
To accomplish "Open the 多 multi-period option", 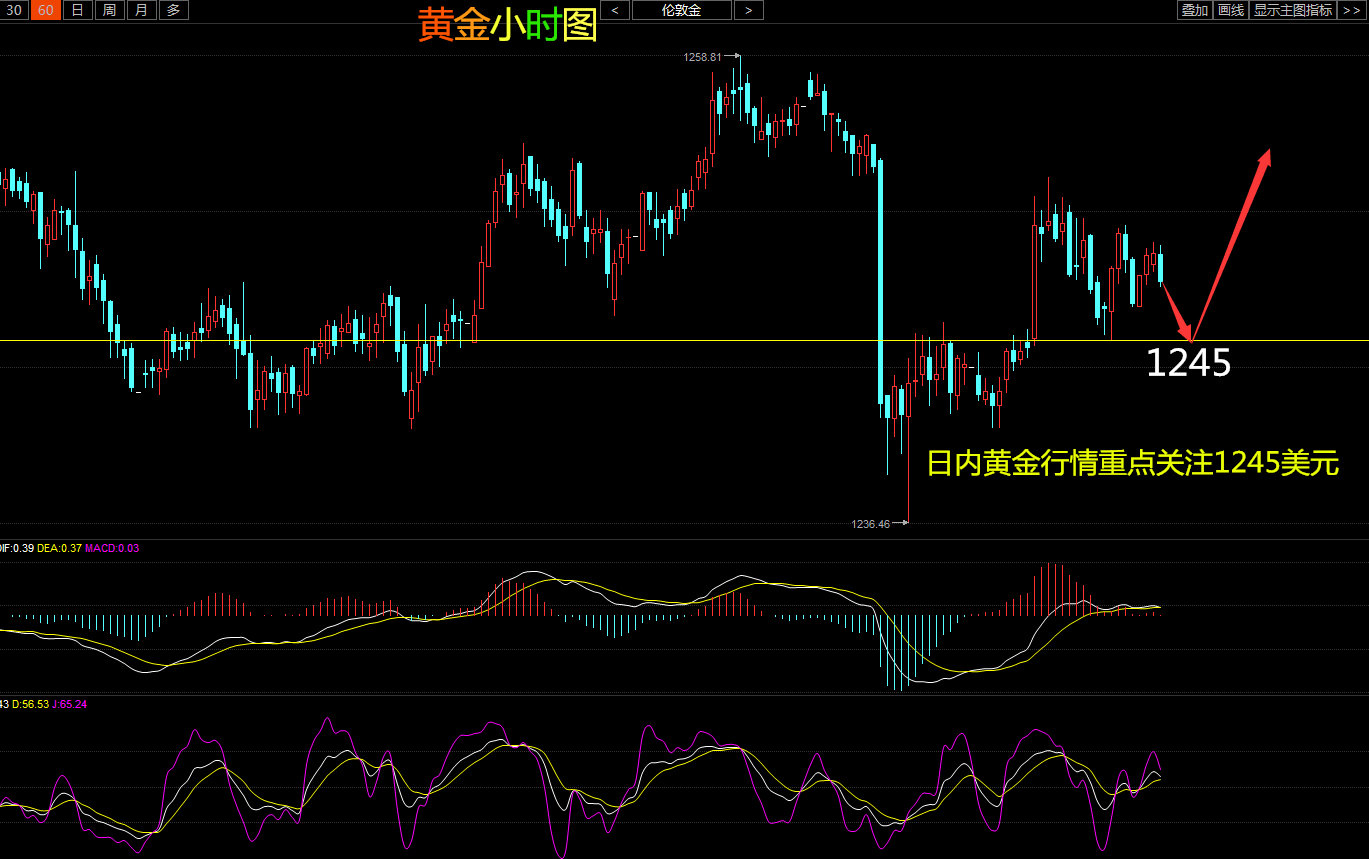I will pyautogui.click(x=173, y=10).
